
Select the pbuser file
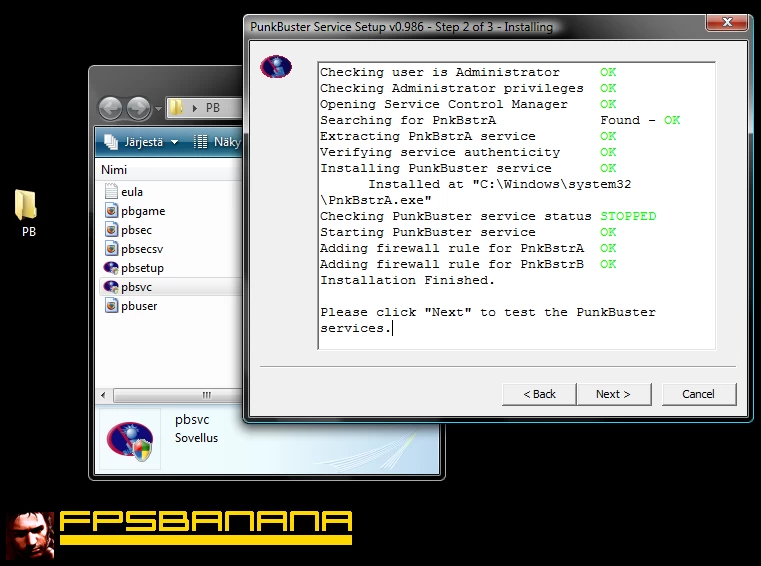pyautogui.click(x=131, y=306)
